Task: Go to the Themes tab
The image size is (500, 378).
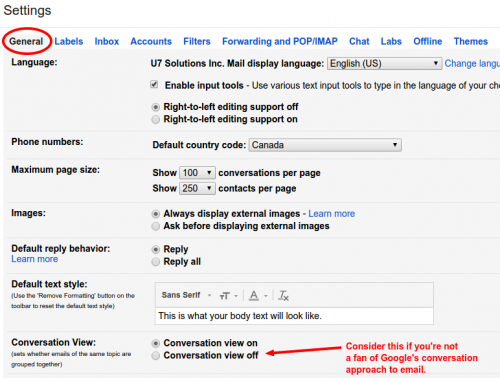Action: point(471,41)
